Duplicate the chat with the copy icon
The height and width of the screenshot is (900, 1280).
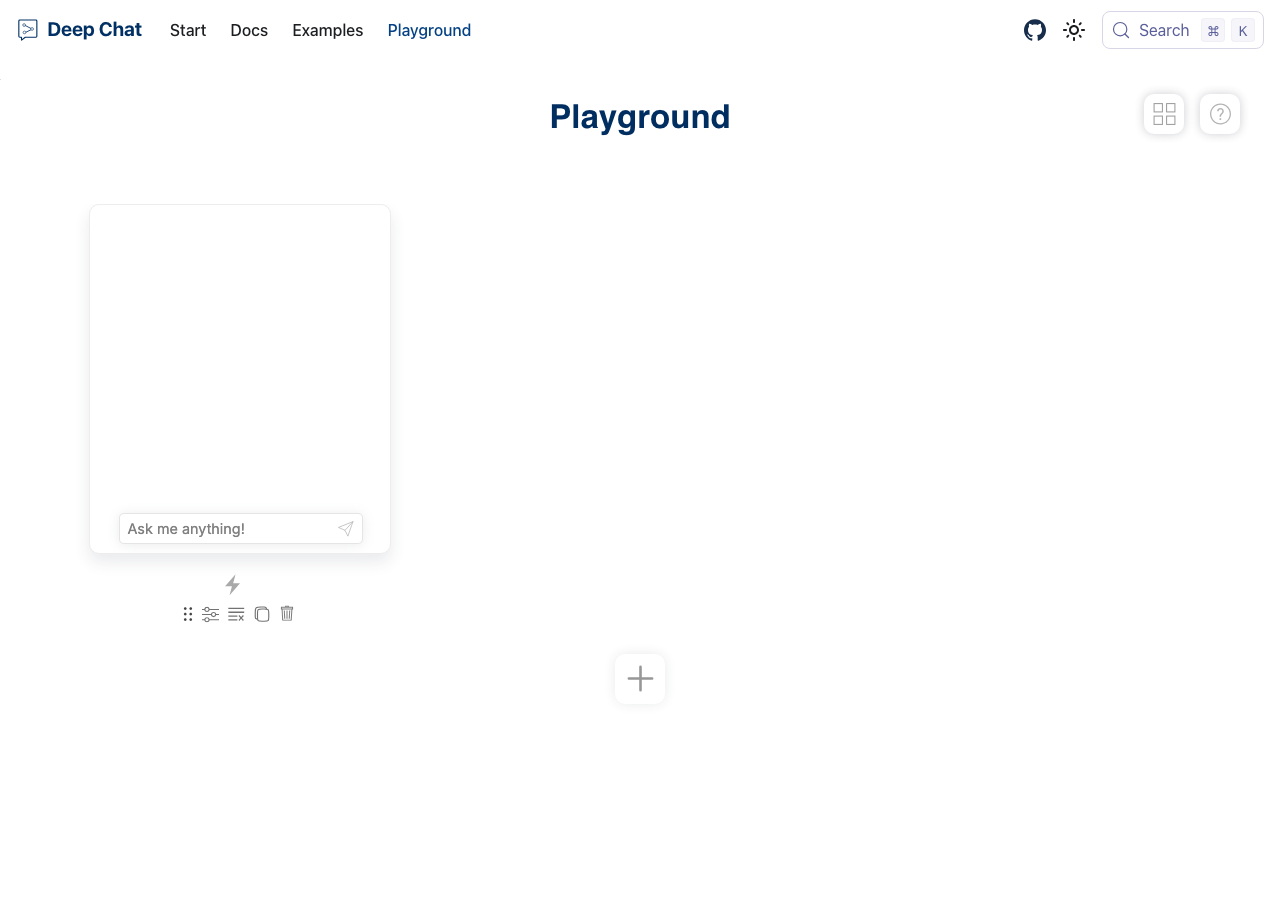click(262, 614)
